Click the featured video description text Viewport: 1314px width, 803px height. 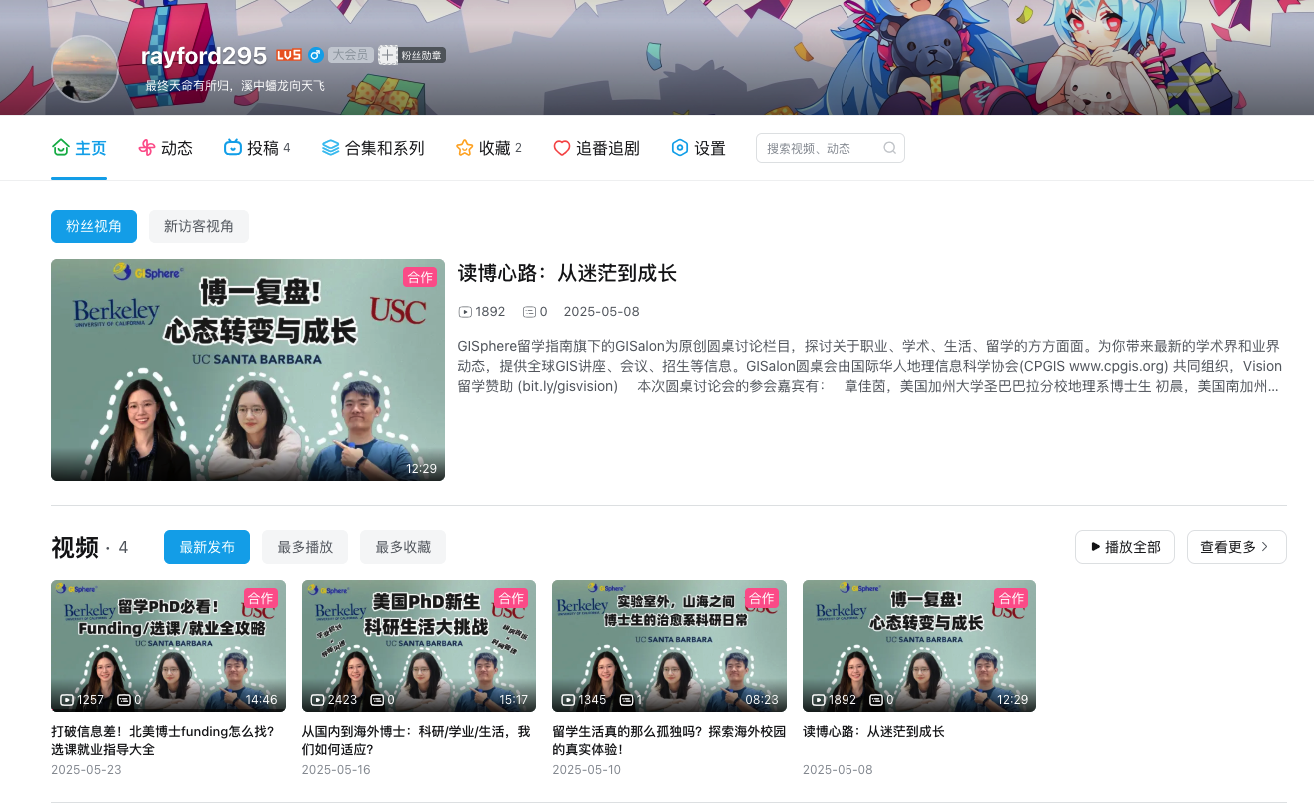tap(869, 366)
